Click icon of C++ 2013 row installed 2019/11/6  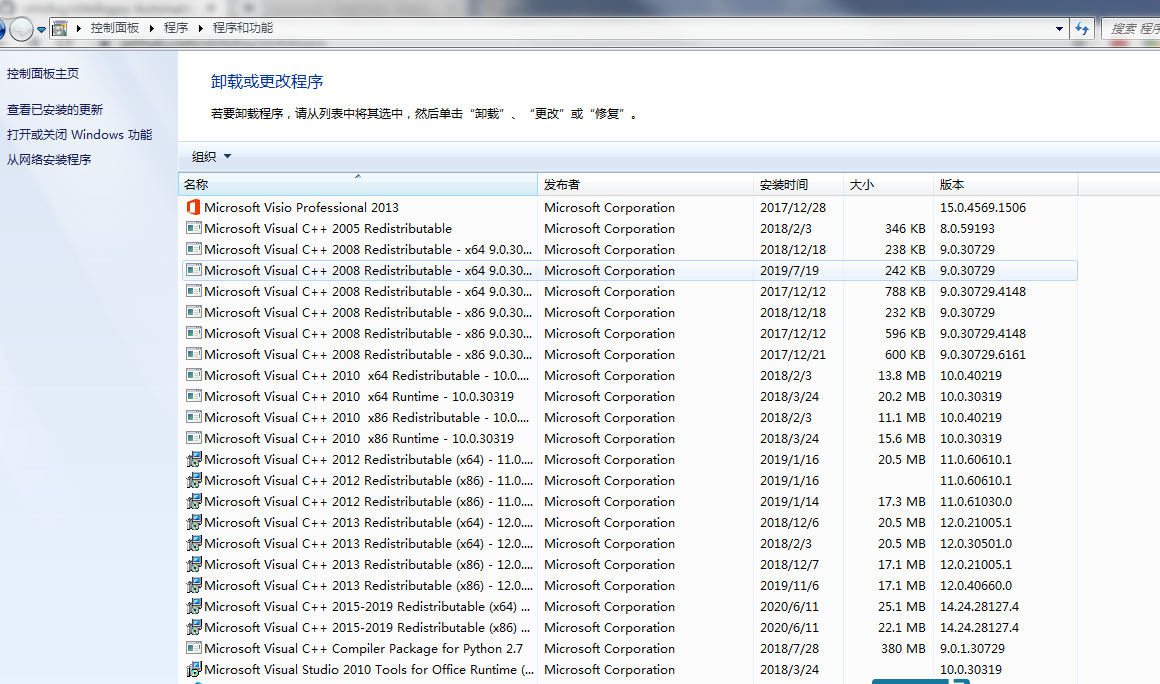194,585
